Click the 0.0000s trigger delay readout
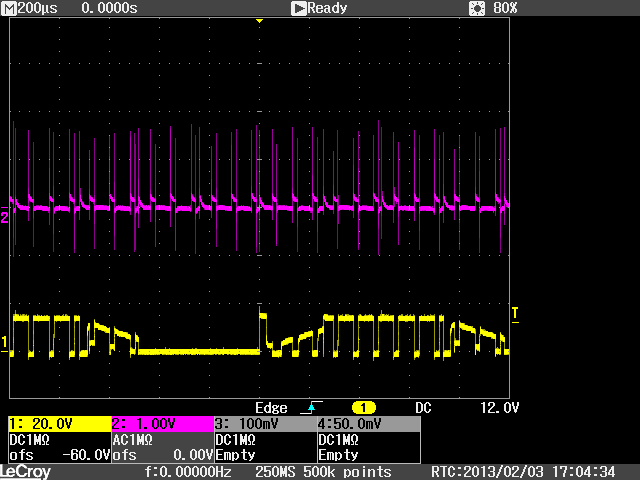Viewport: 640px width, 480px height. pos(109,8)
